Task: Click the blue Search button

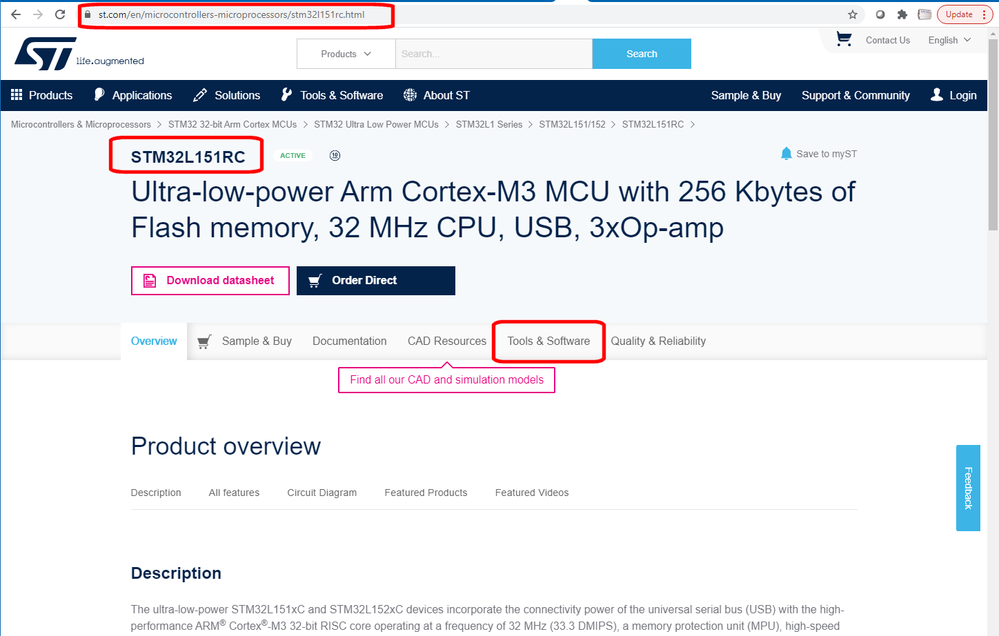Action: pyautogui.click(x=642, y=54)
